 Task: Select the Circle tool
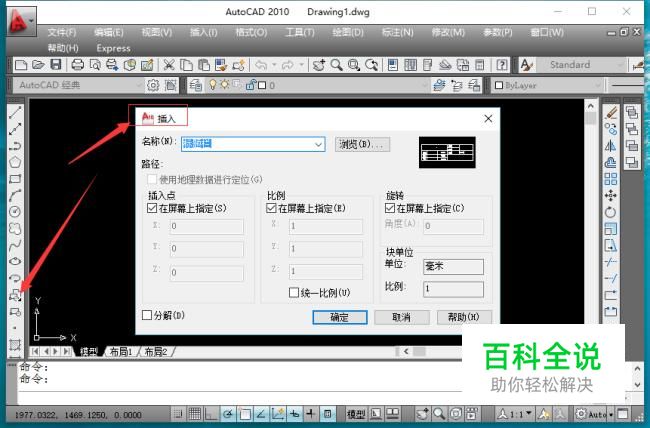coord(15,212)
